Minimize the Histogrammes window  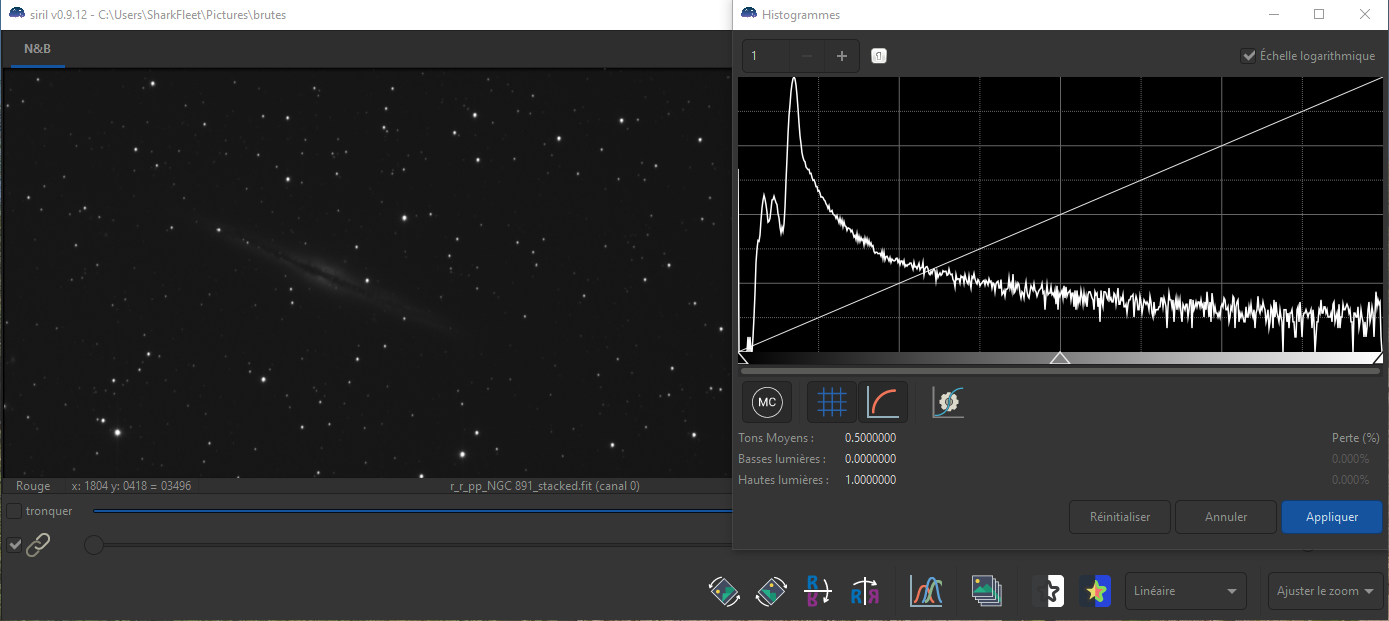[x=1273, y=14]
